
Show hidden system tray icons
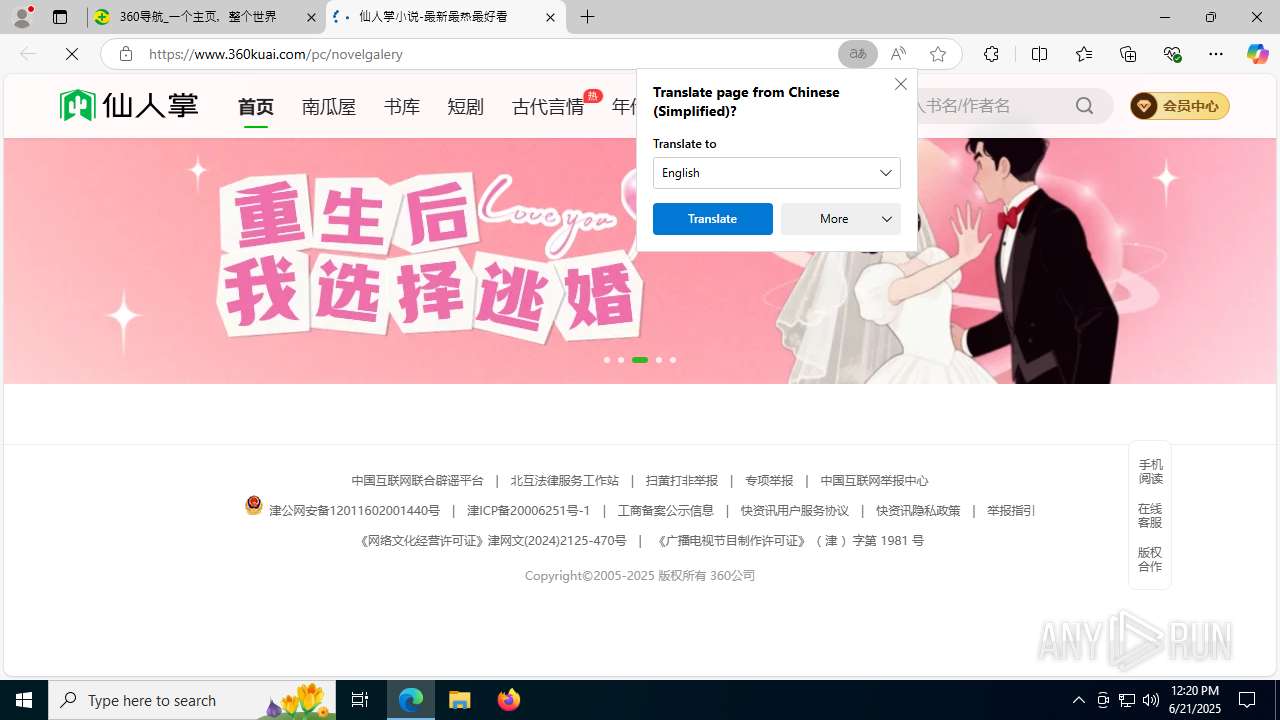[1078, 700]
